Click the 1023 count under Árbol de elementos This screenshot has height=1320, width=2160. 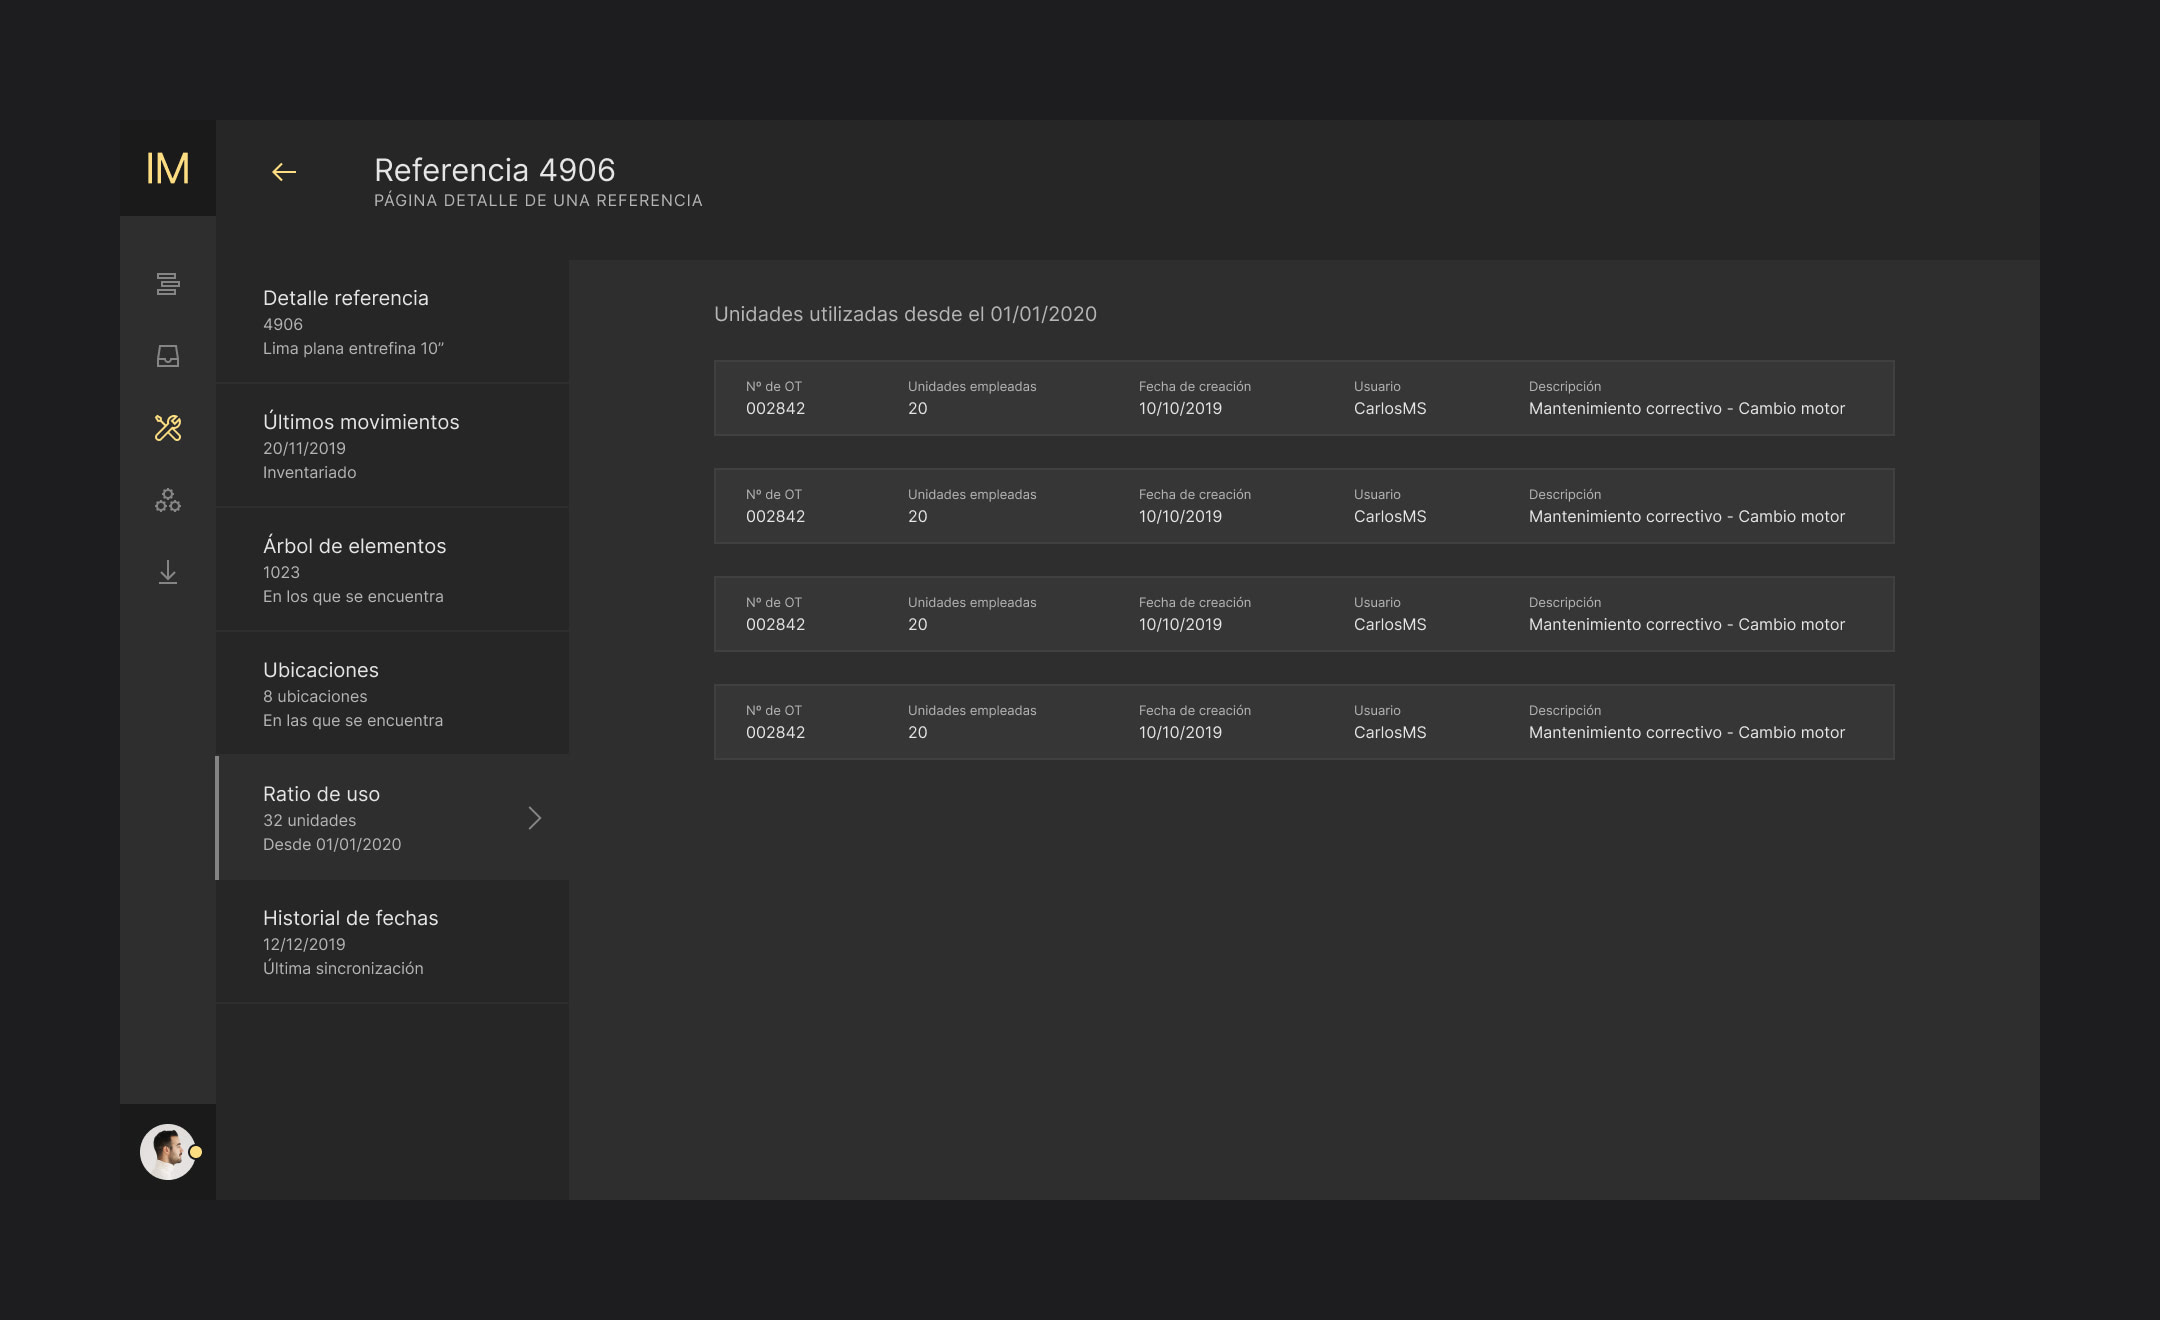point(281,572)
